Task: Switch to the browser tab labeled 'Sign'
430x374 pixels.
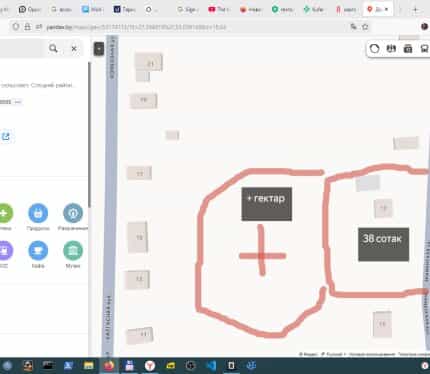Action: [x=187, y=9]
